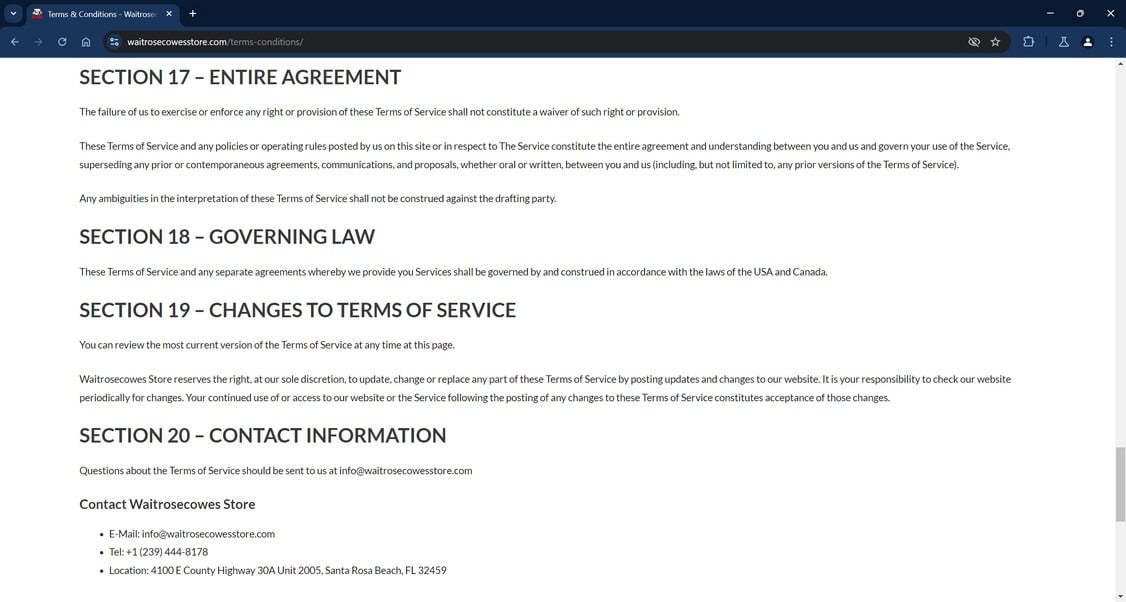Viewport: 1126px width, 602px height.
Task: Open a new browser tab
Action: (192, 14)
